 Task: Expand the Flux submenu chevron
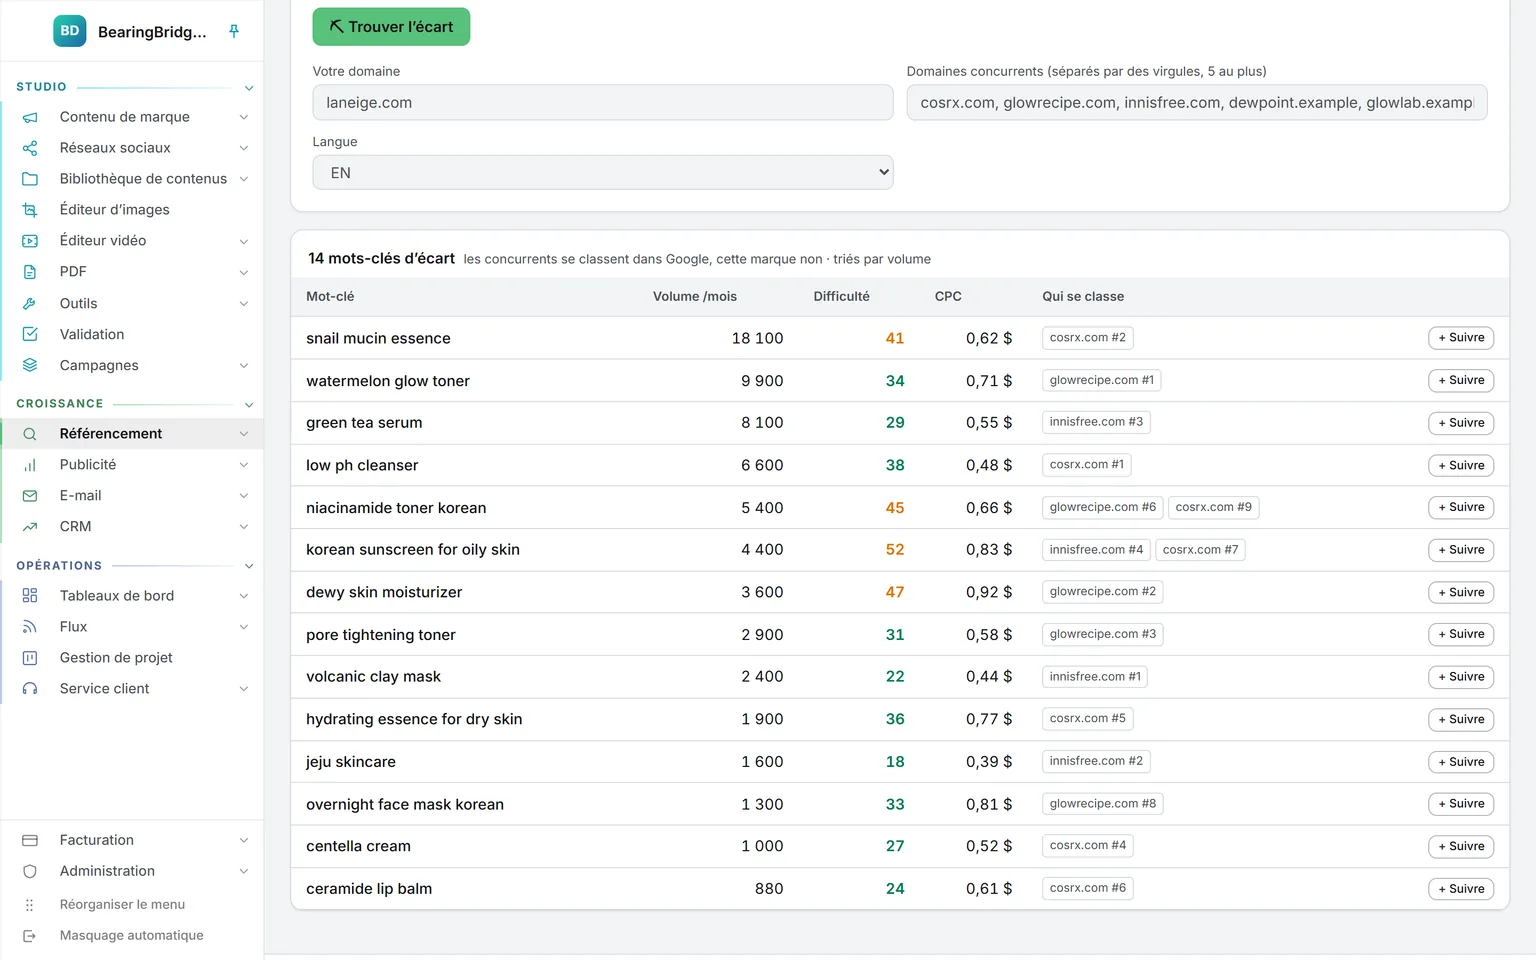244,627
